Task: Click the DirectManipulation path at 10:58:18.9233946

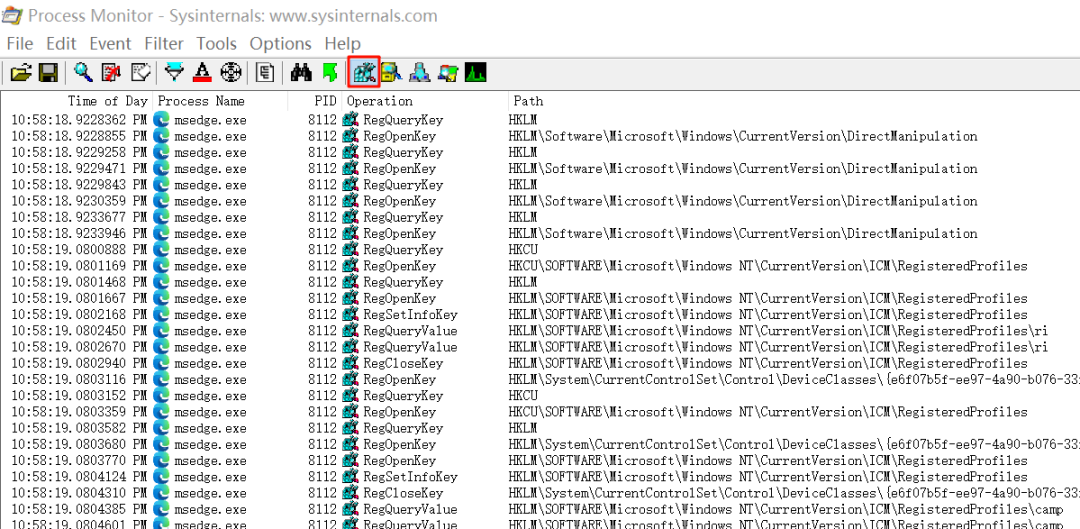Action: [742, 234]
